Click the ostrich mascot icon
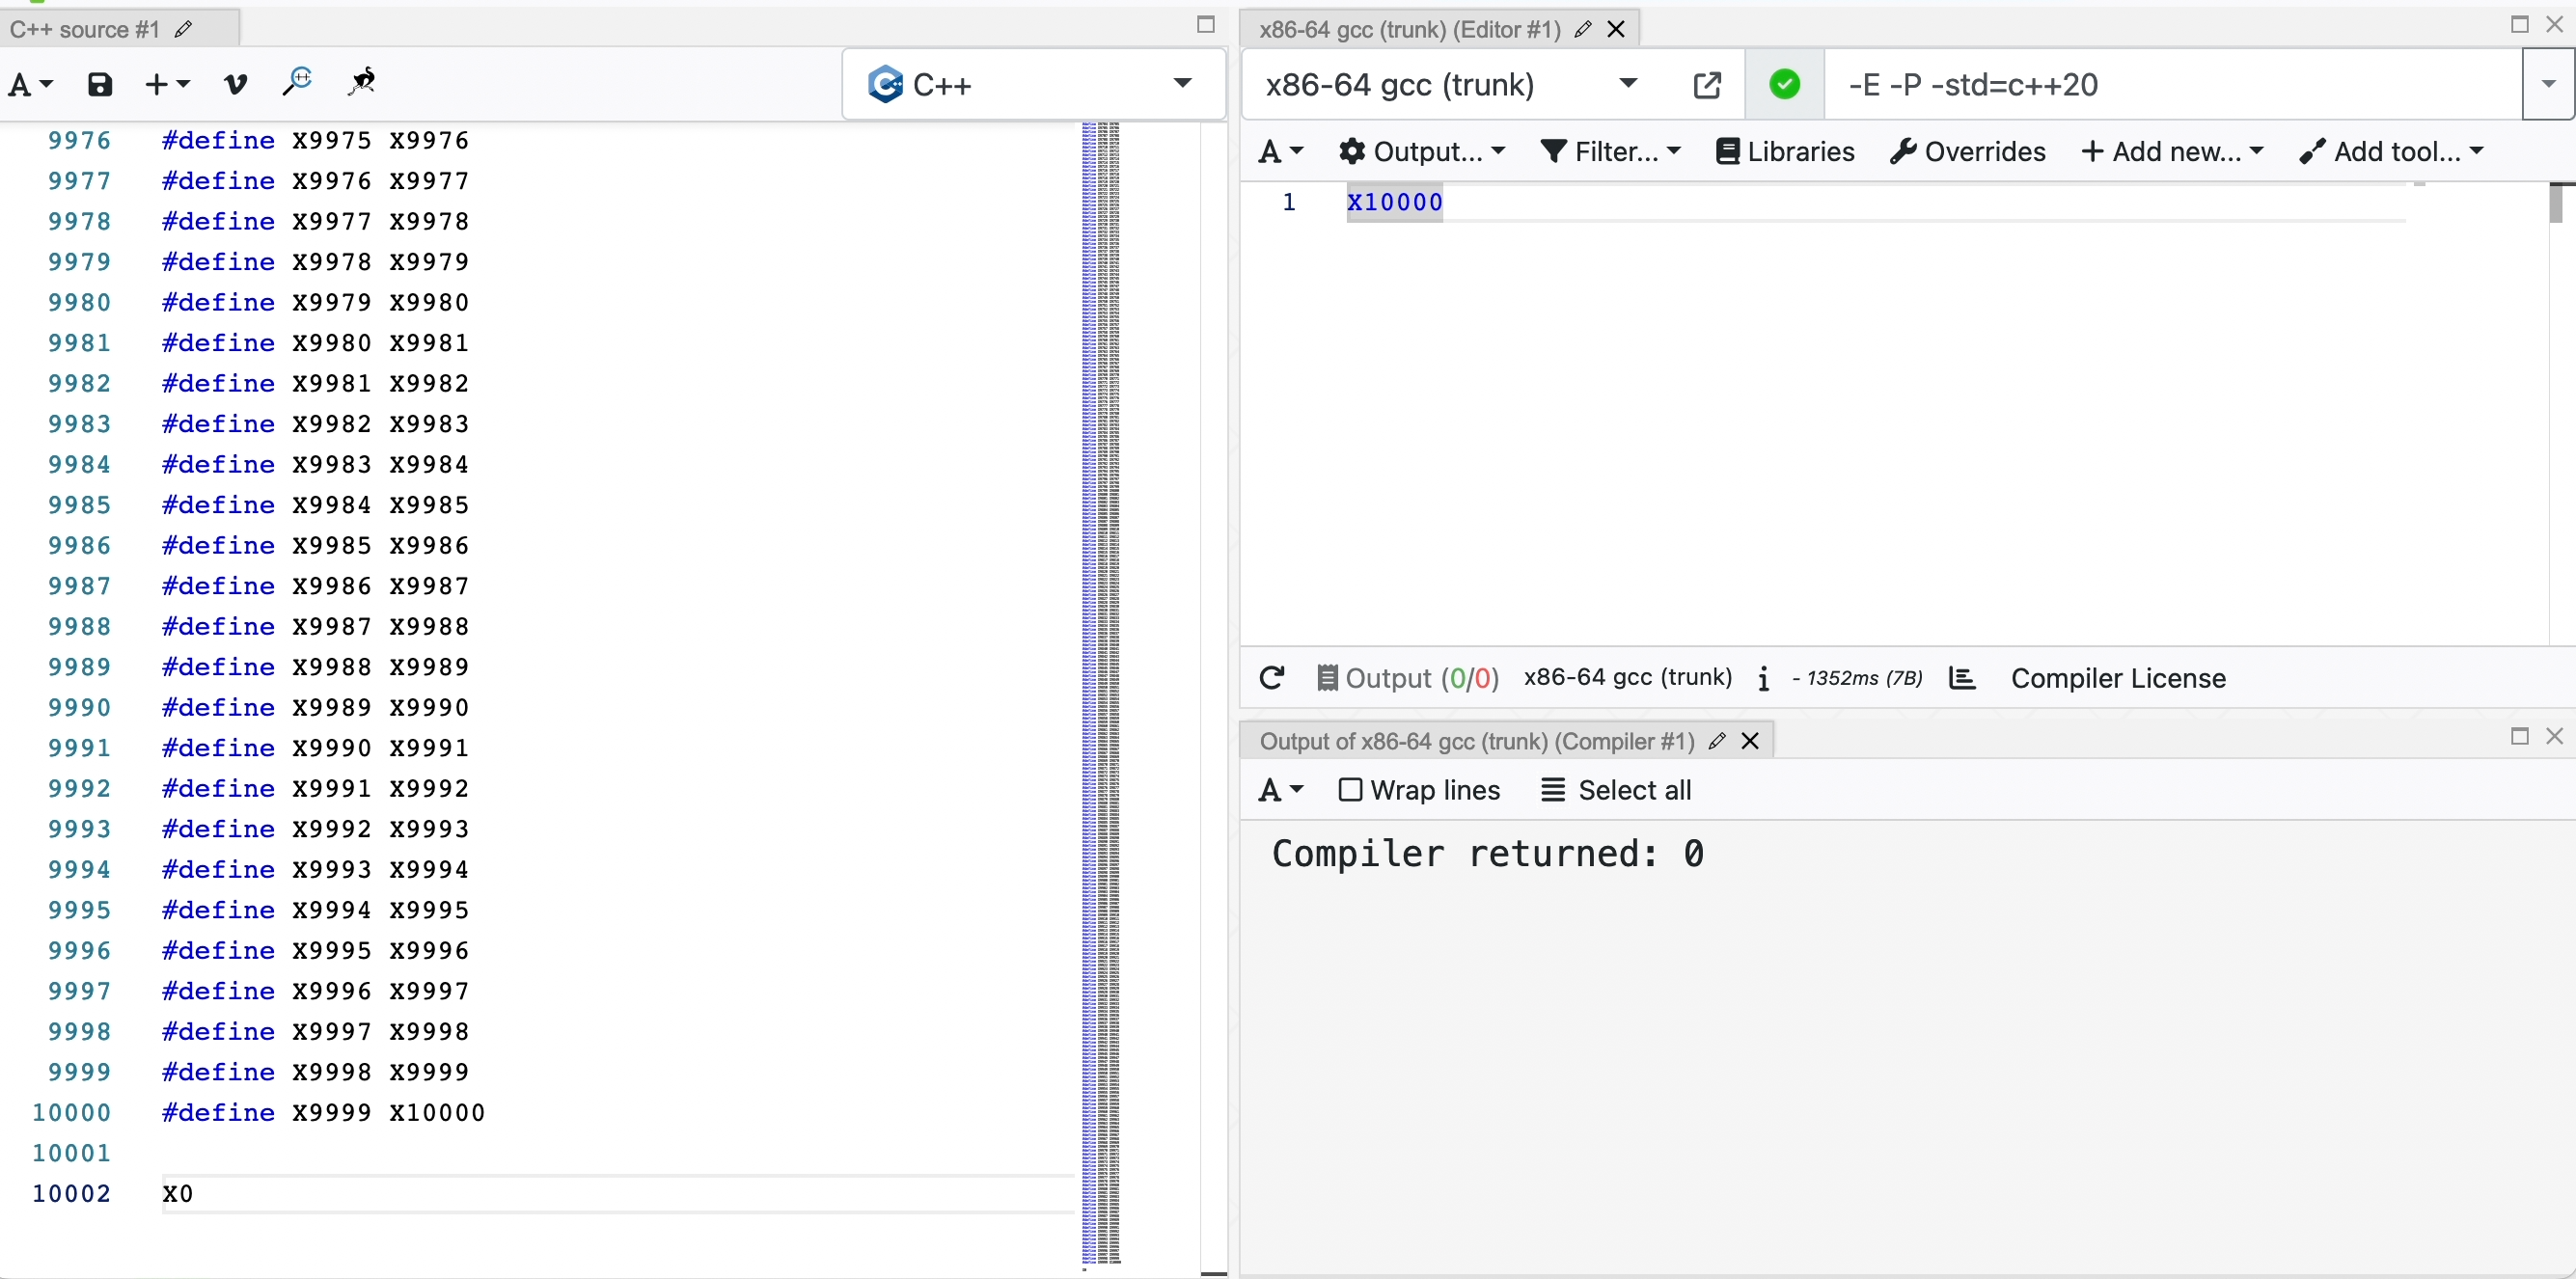Viewport: 2576px width, 1279px height. (x=362, y=83)
